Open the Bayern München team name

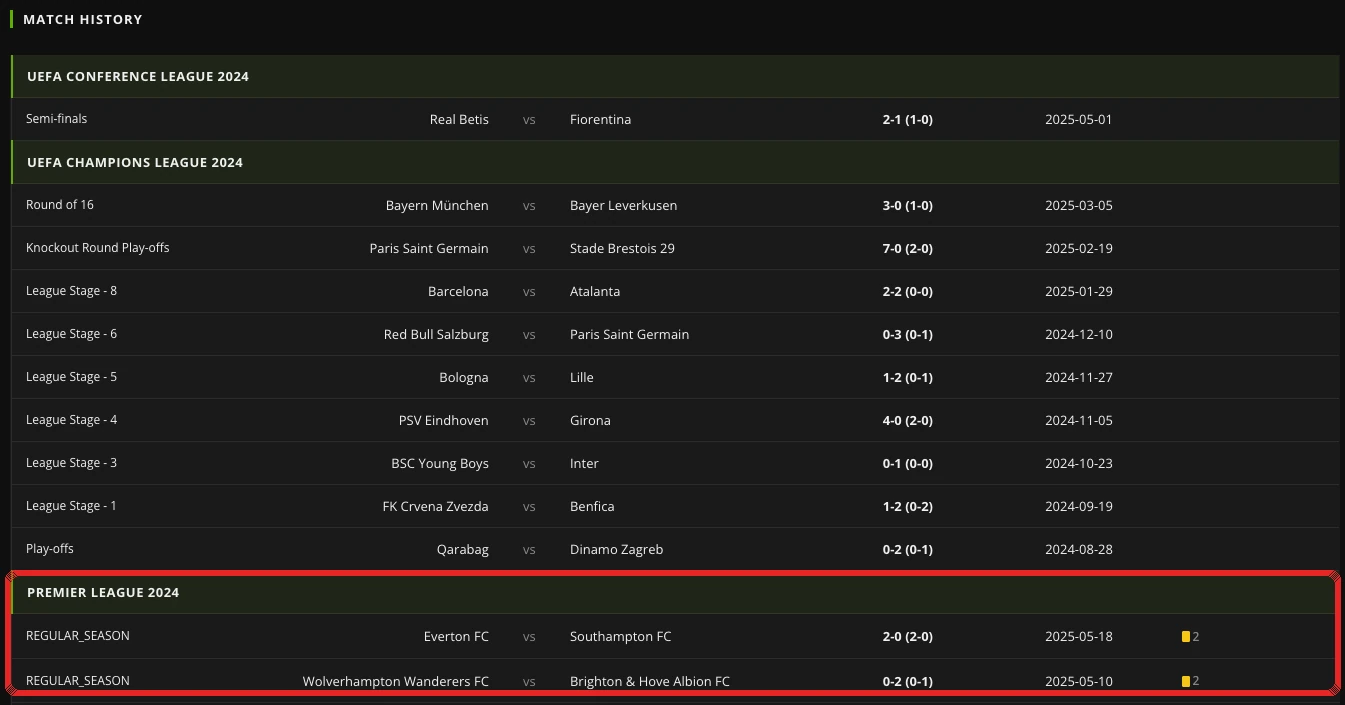point(437,205)
